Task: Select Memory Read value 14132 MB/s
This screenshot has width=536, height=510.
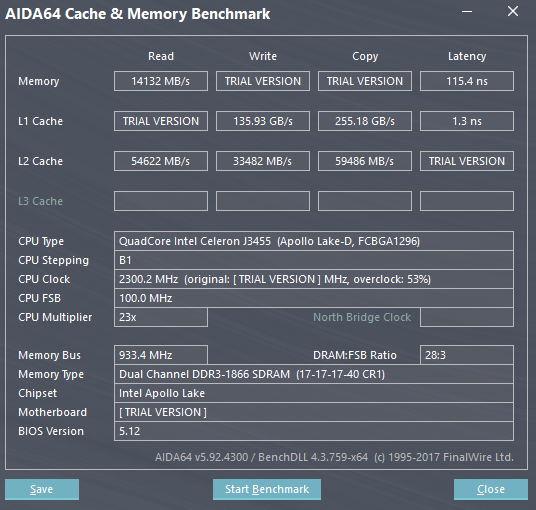Action: point(161,81)
